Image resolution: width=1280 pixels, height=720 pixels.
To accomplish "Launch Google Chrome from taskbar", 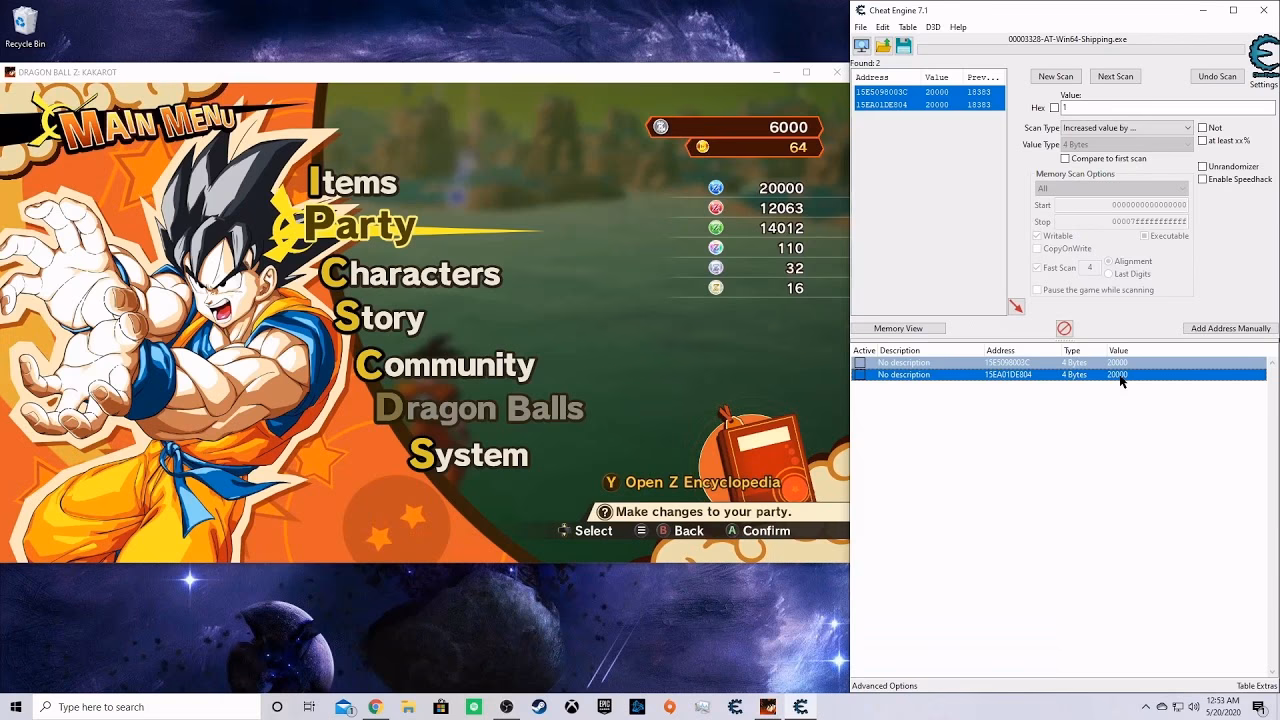I will coord(375,707).
